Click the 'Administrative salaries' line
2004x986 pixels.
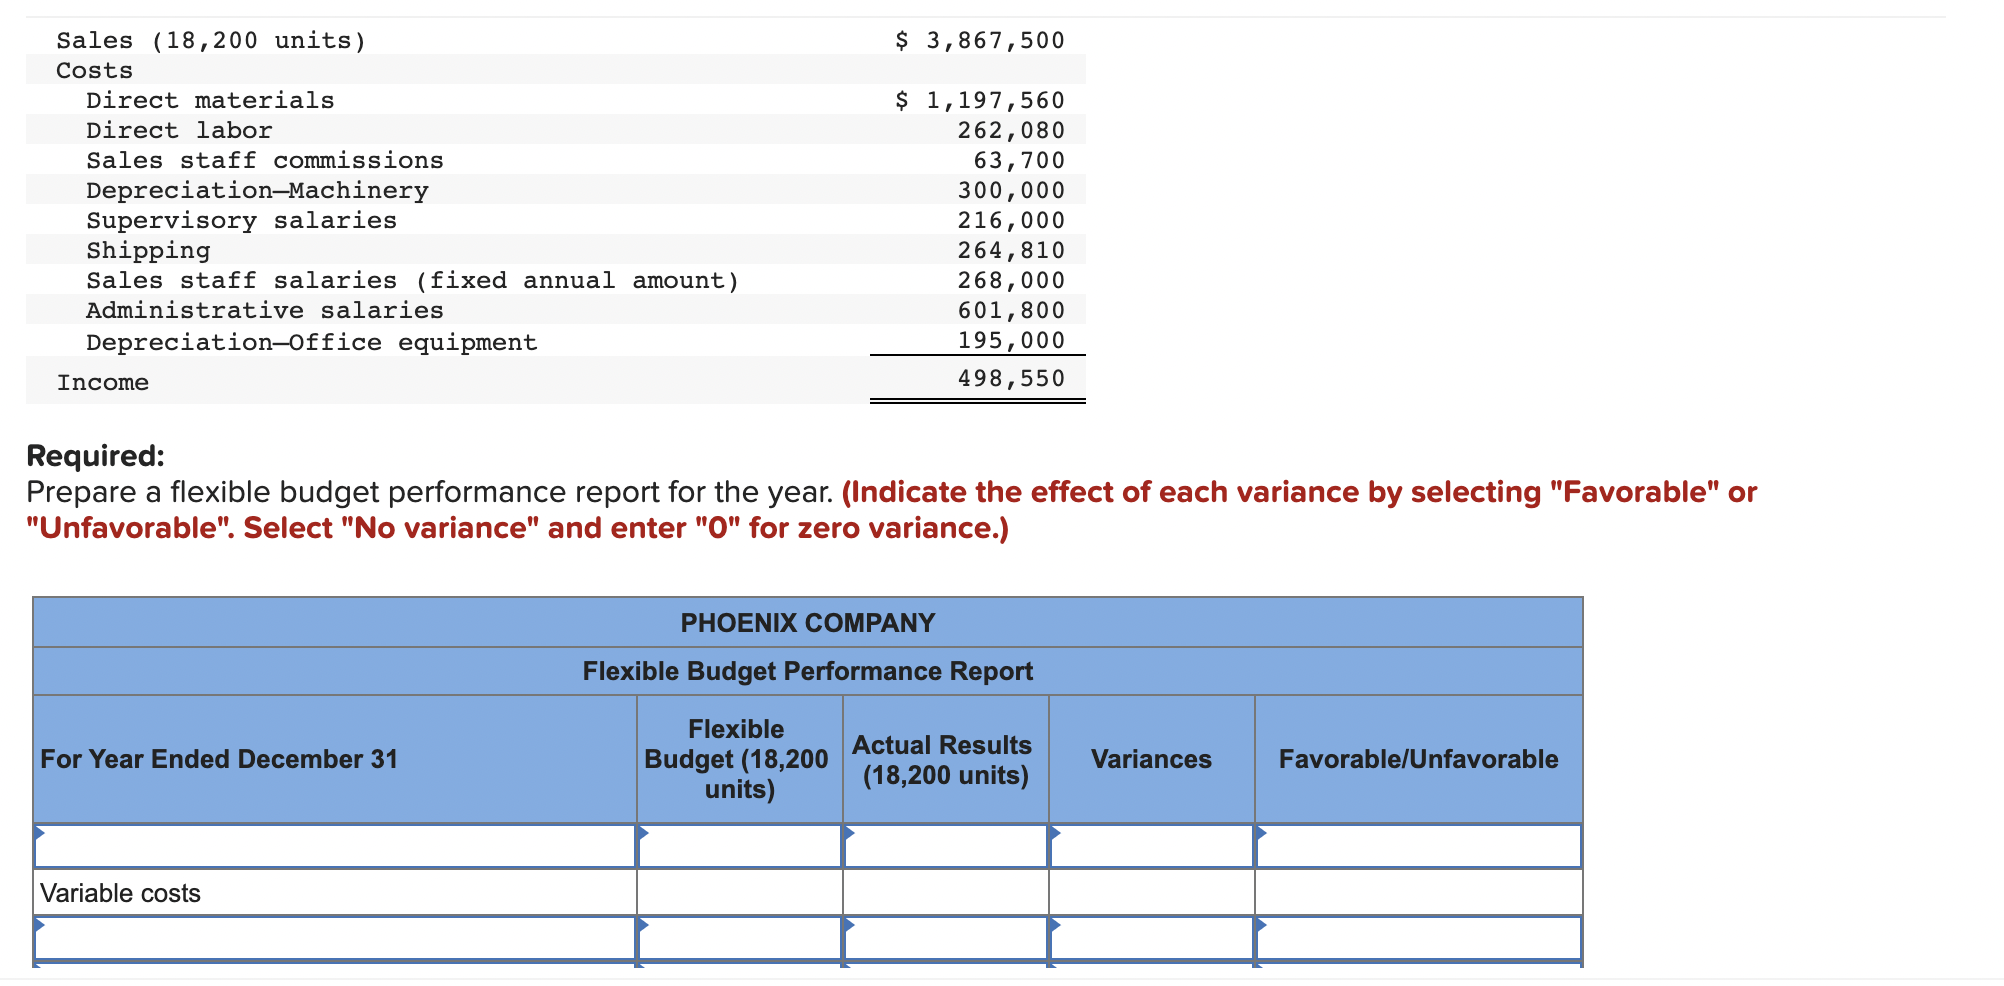pyautogui.click(x=265, y=311)
